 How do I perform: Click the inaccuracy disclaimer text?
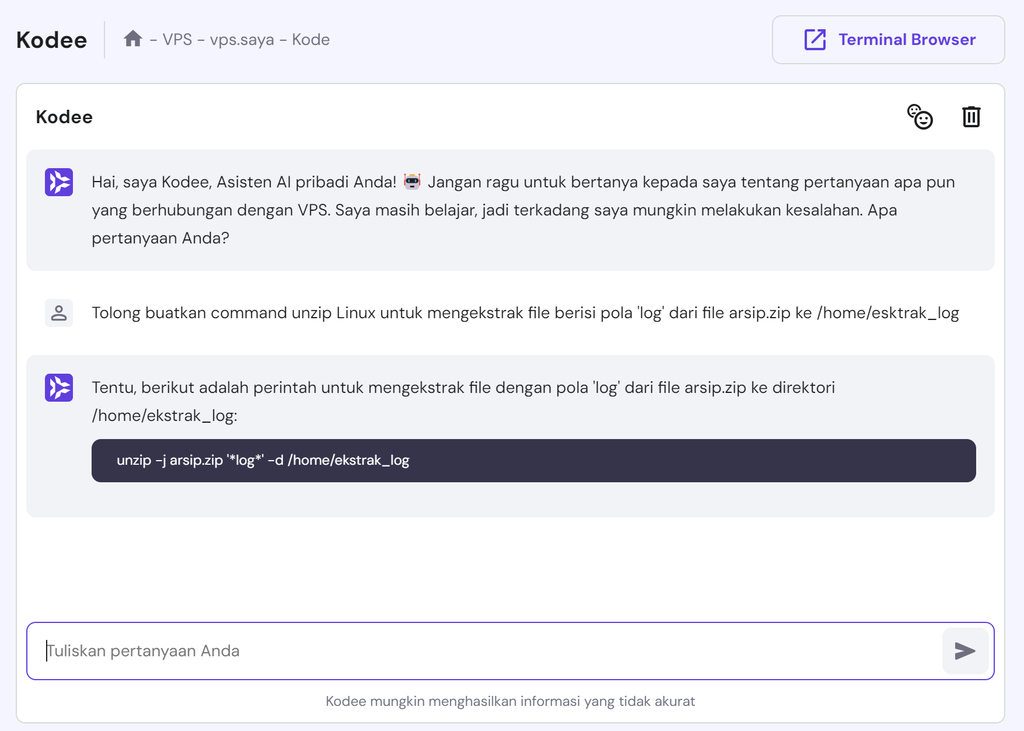tap(511, 701)
